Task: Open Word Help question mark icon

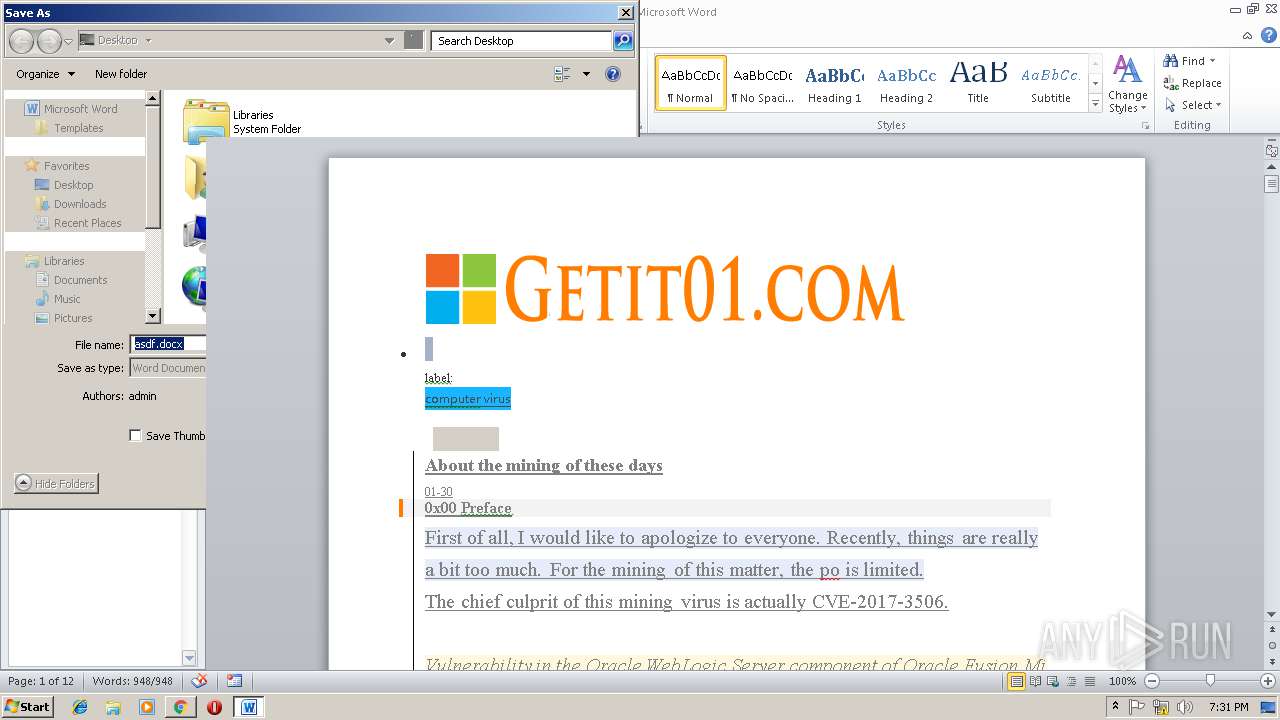Action: (1269, 35)
